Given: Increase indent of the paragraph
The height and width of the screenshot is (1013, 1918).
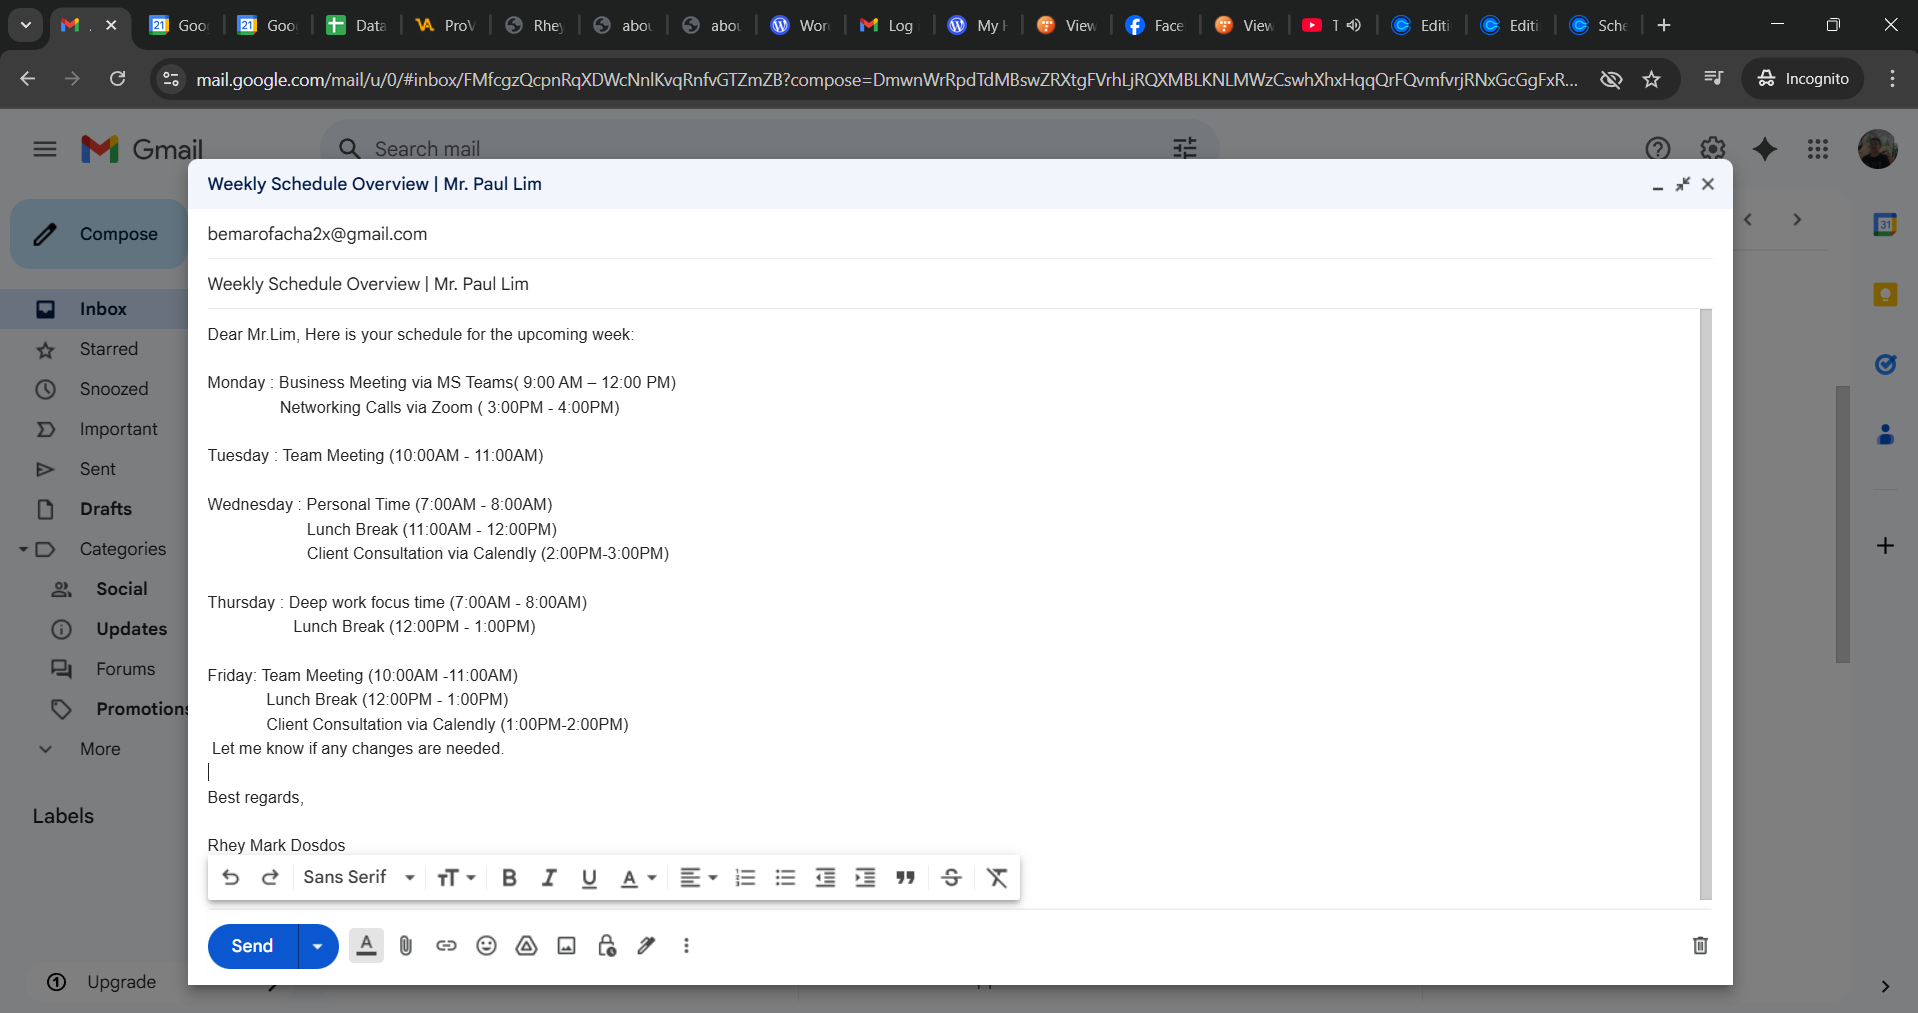Looking at the screenshot, I should pyautogui.click(x=865, y=877).
